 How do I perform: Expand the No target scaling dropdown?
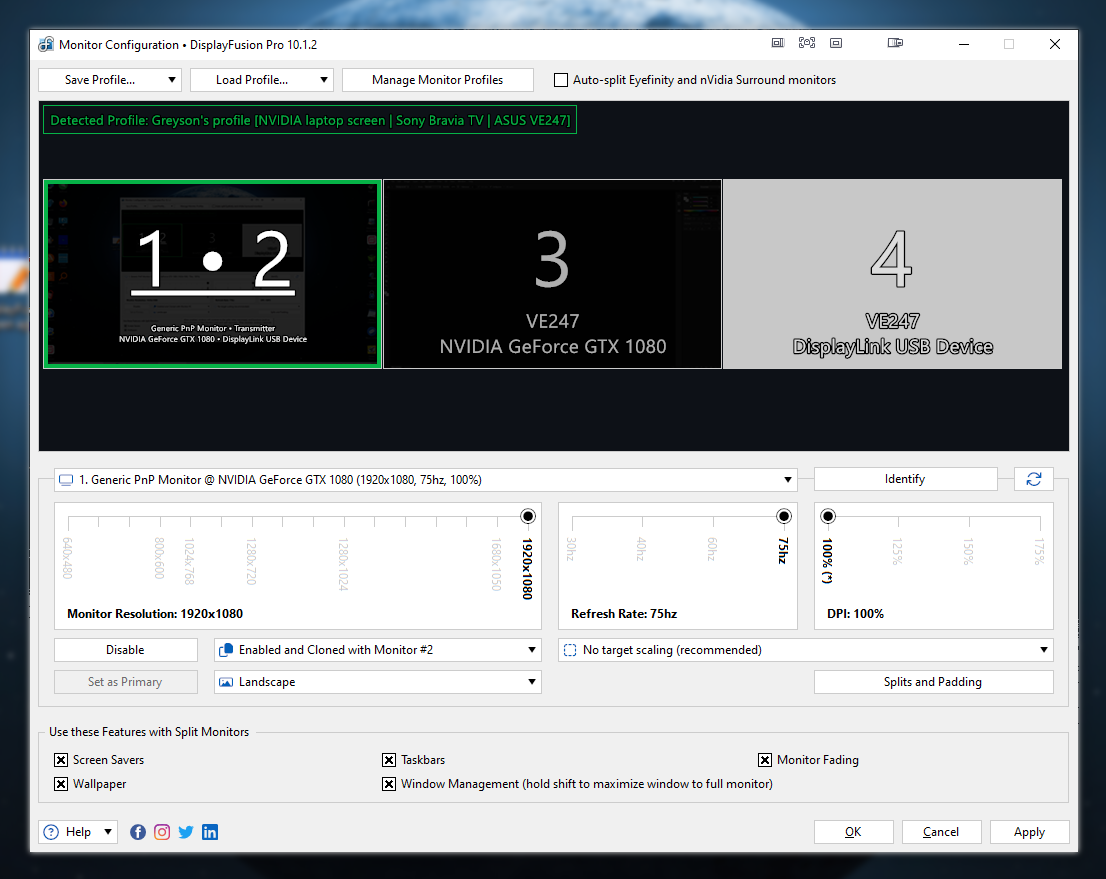click(1044, 650)
